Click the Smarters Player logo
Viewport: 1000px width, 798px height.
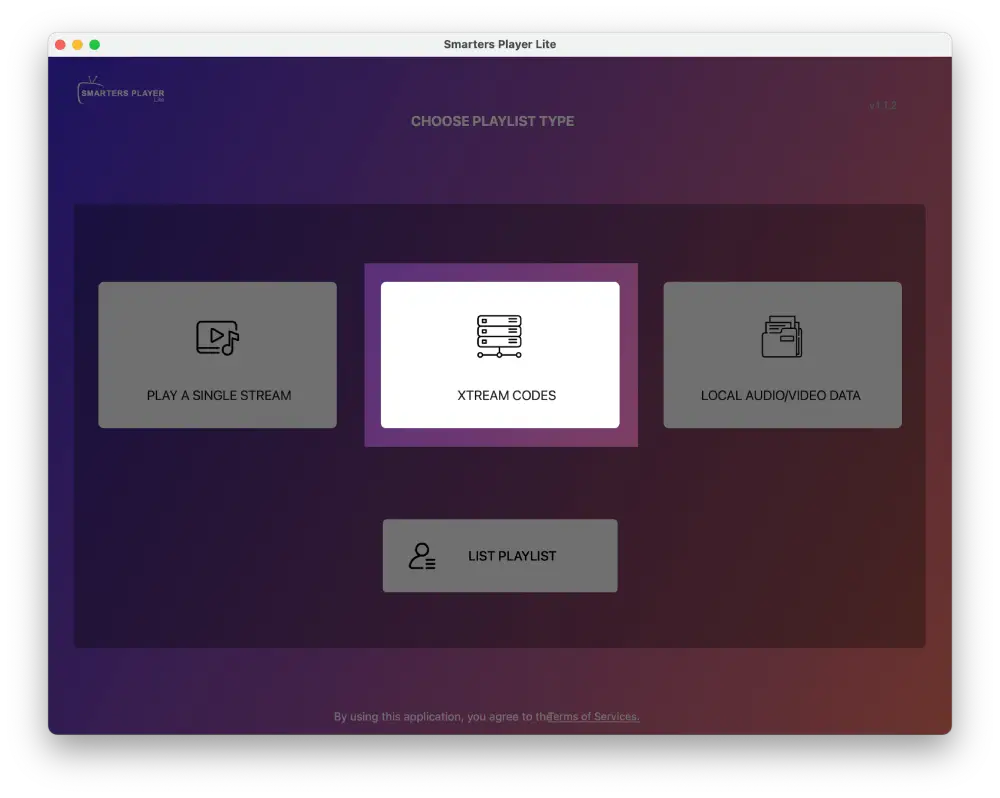121,91
